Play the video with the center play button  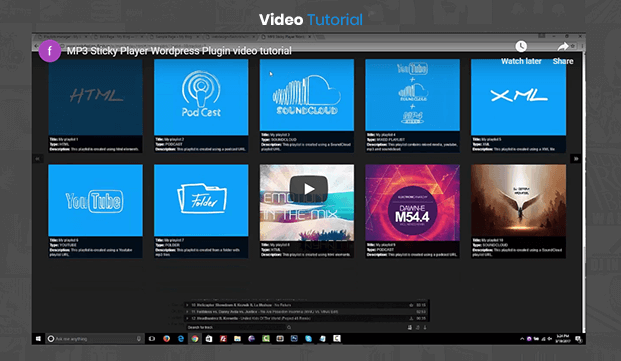309,188
